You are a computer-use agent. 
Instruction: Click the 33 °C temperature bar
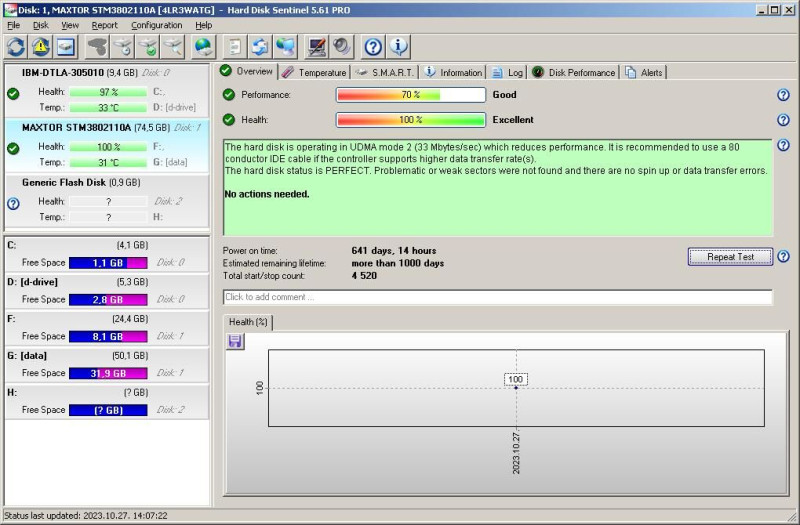click(108, 108)
